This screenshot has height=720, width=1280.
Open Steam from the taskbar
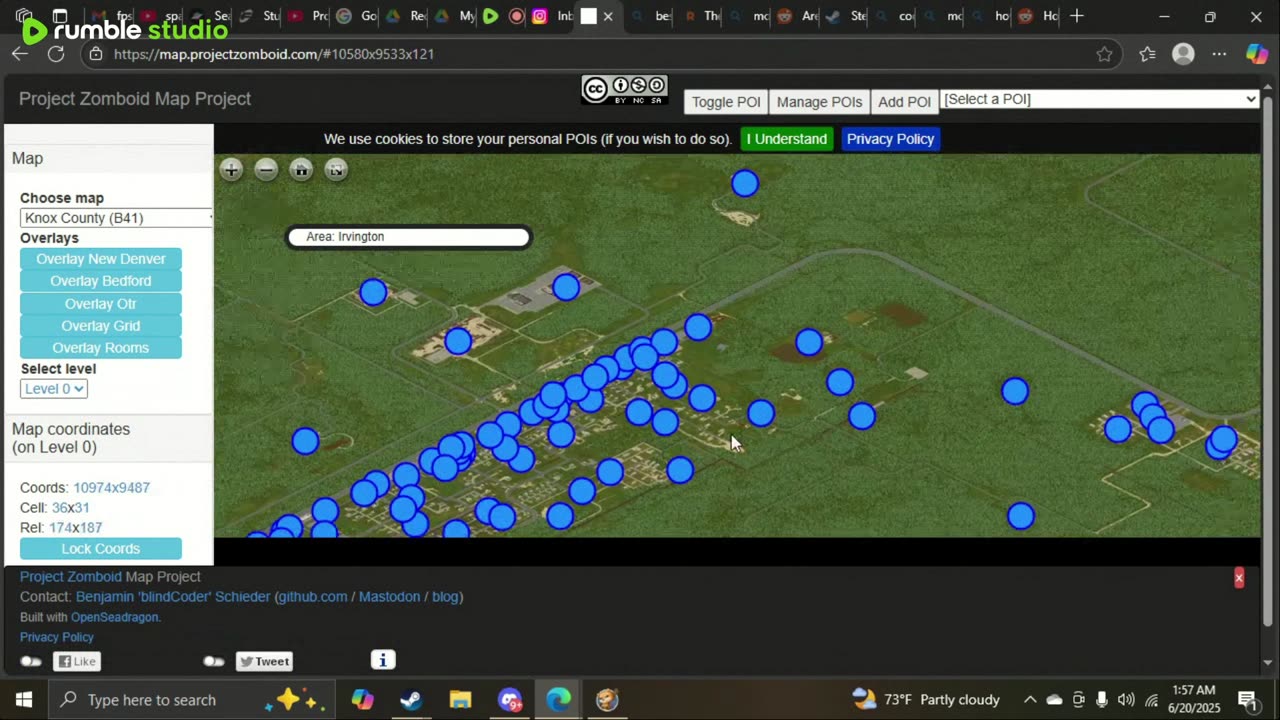(x=411, y=700)
